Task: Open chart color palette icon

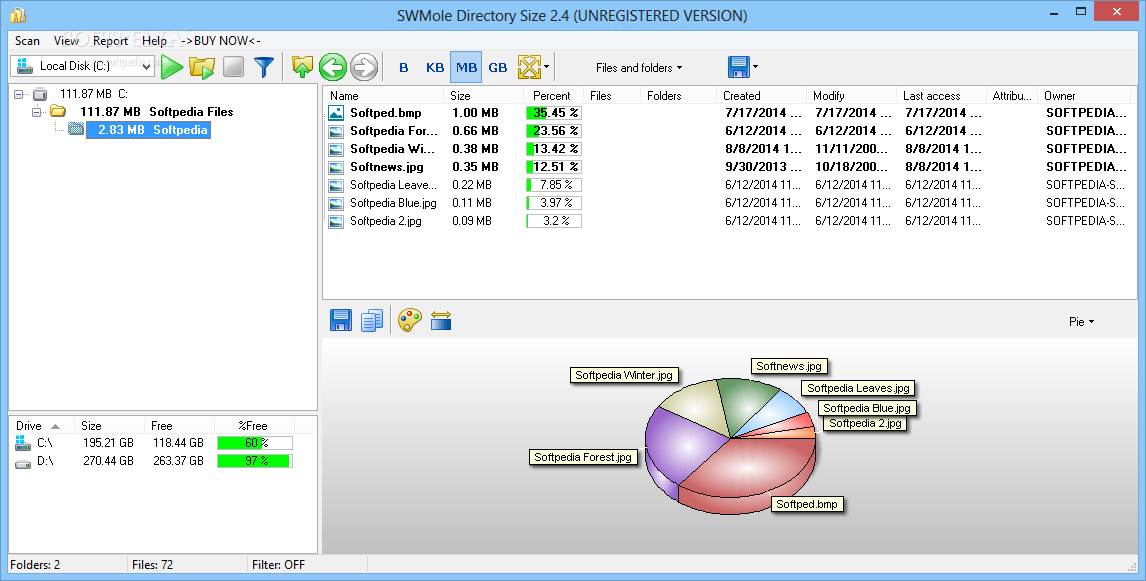Action: pos(409,320)
